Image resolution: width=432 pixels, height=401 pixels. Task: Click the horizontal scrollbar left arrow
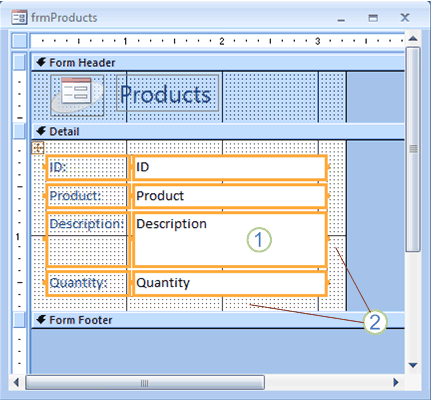pyautogui.click(x=16, y=382)
